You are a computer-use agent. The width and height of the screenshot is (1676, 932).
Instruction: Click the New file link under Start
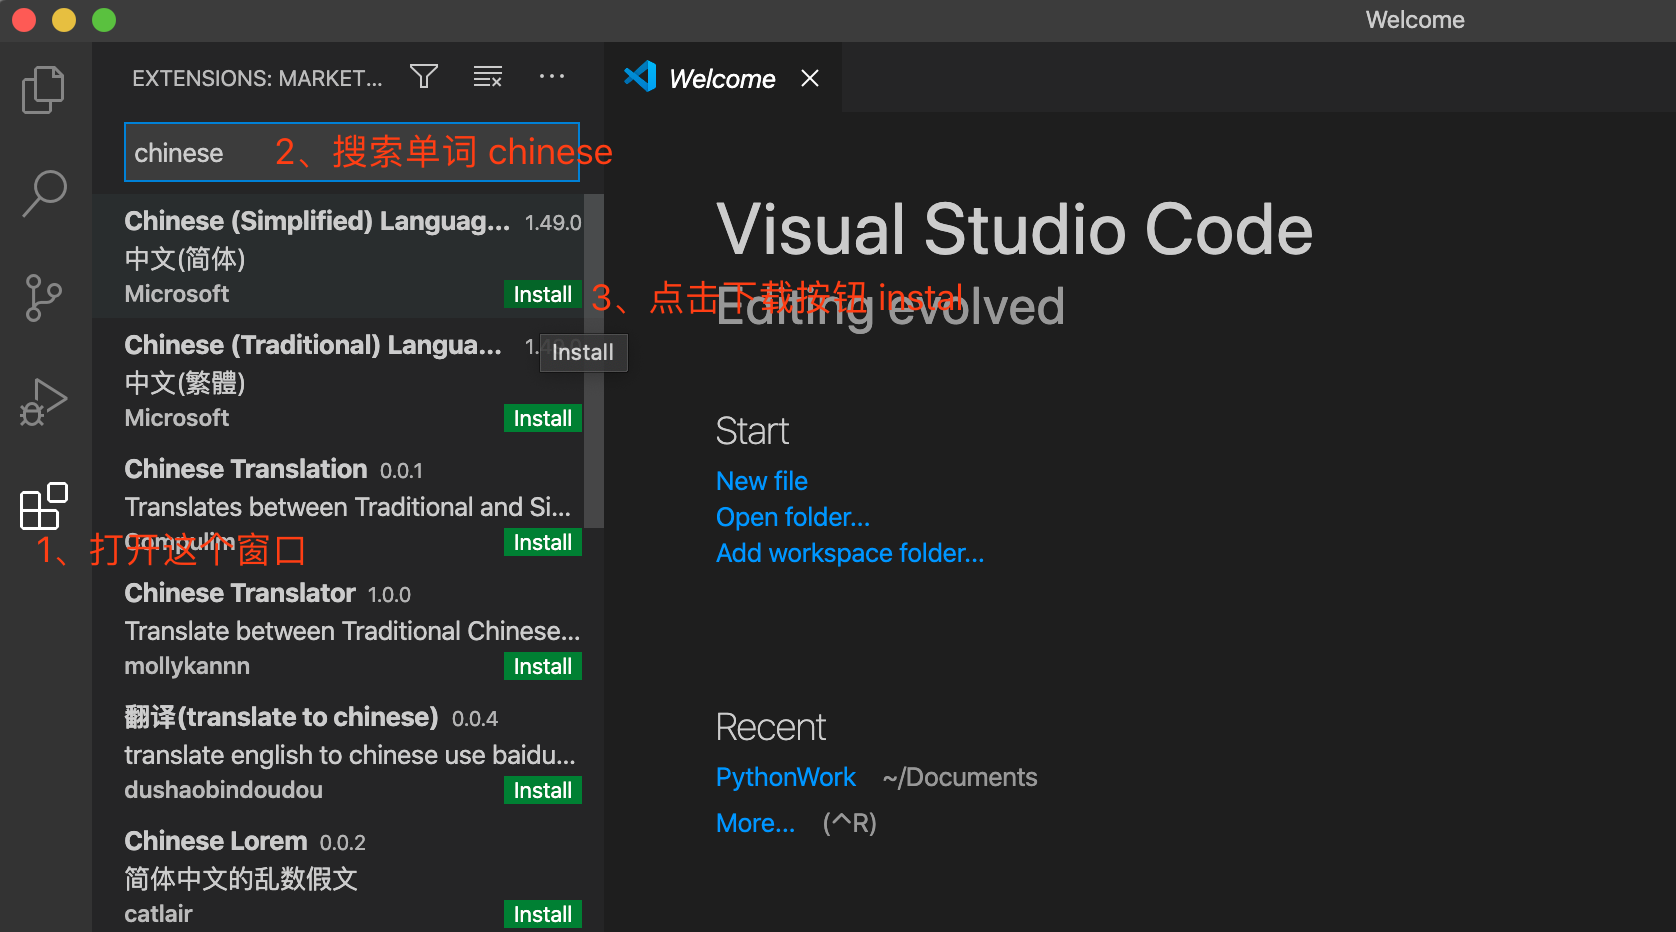click(x=761, y=480)
